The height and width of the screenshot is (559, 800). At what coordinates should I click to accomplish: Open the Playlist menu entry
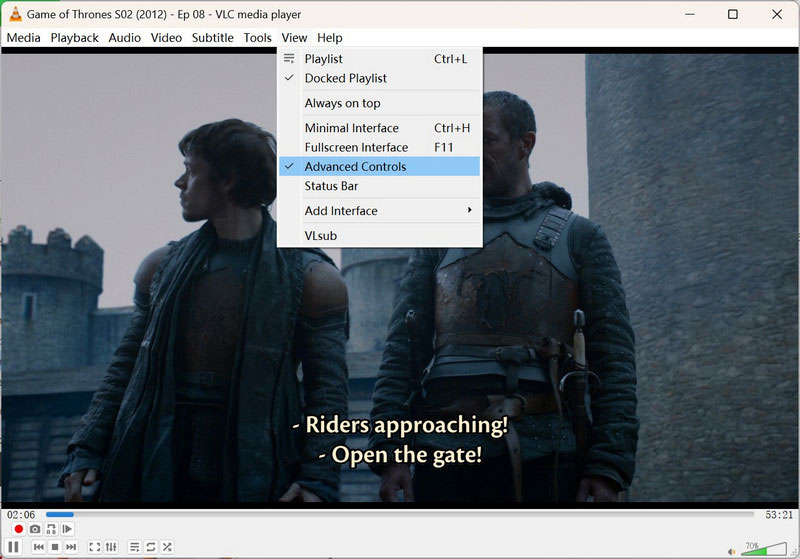click(380, 59)
